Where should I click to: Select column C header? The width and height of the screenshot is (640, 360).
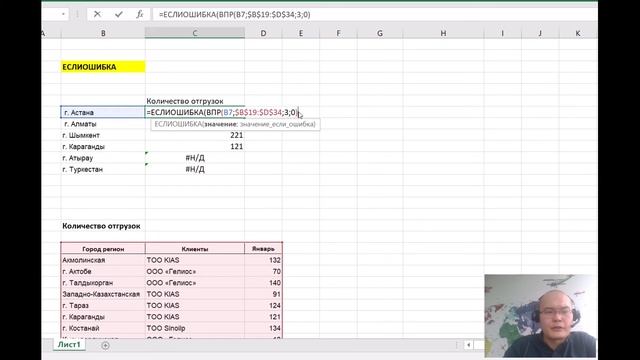[x=195, y=33]
